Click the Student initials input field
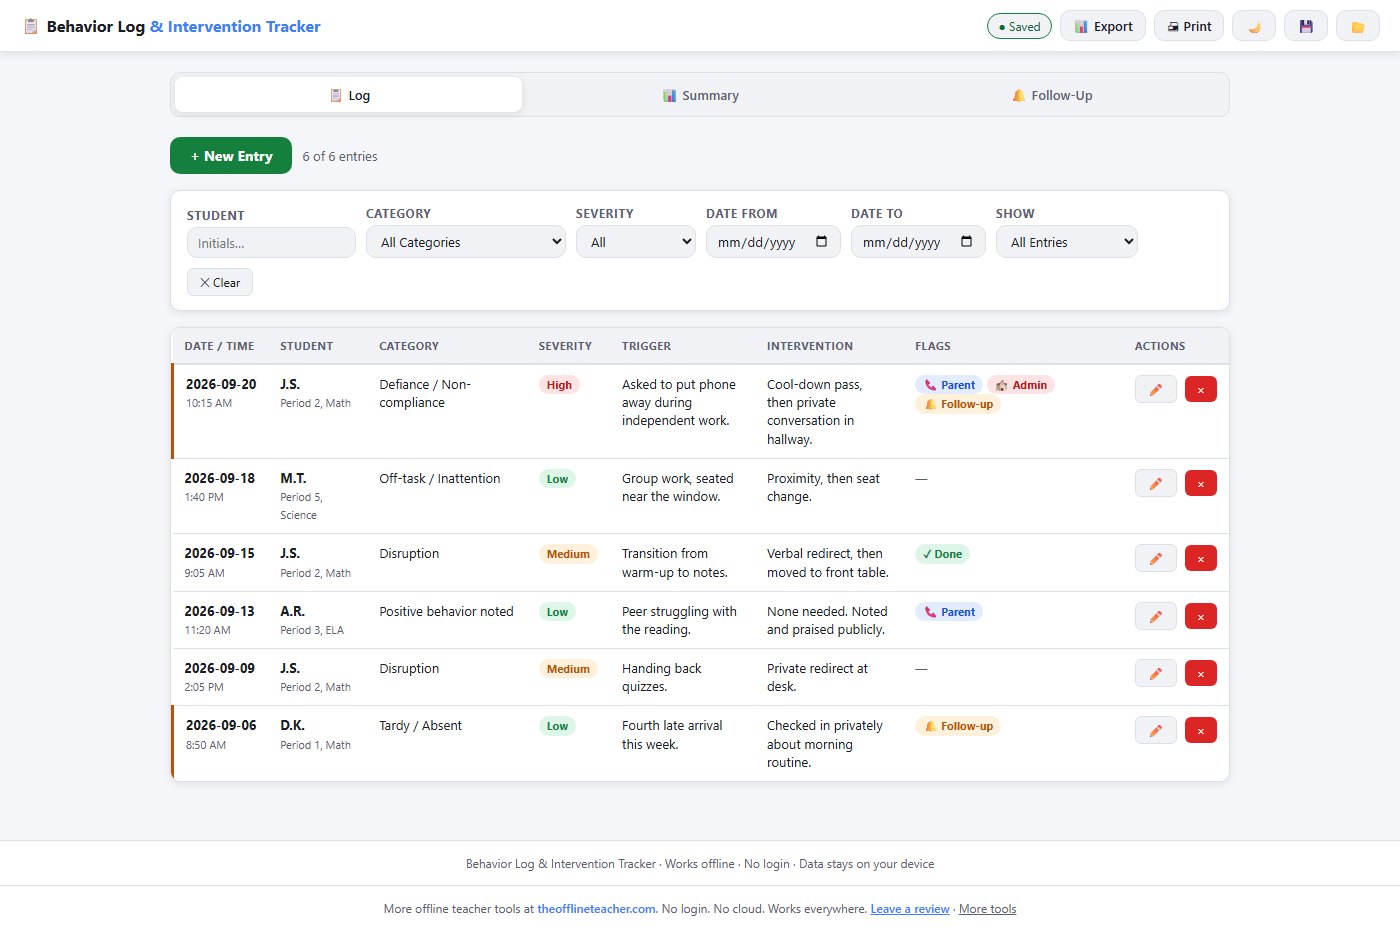1400x930 pixels. coord(271,243)
